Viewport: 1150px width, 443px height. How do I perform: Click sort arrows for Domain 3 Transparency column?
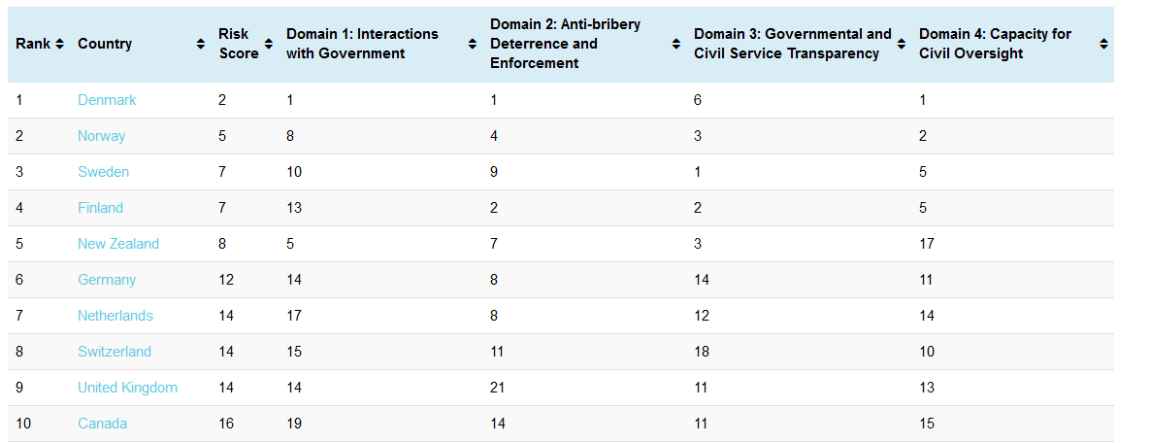(901, 44)
